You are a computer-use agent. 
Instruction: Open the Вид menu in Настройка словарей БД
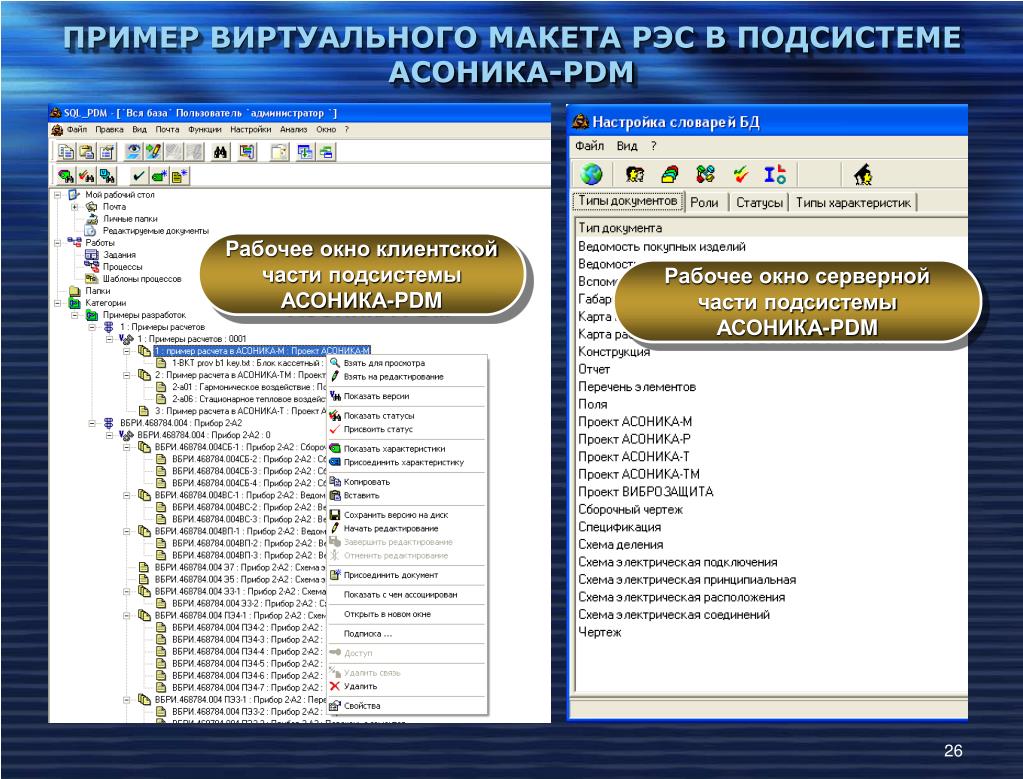(x=627, y=145)
